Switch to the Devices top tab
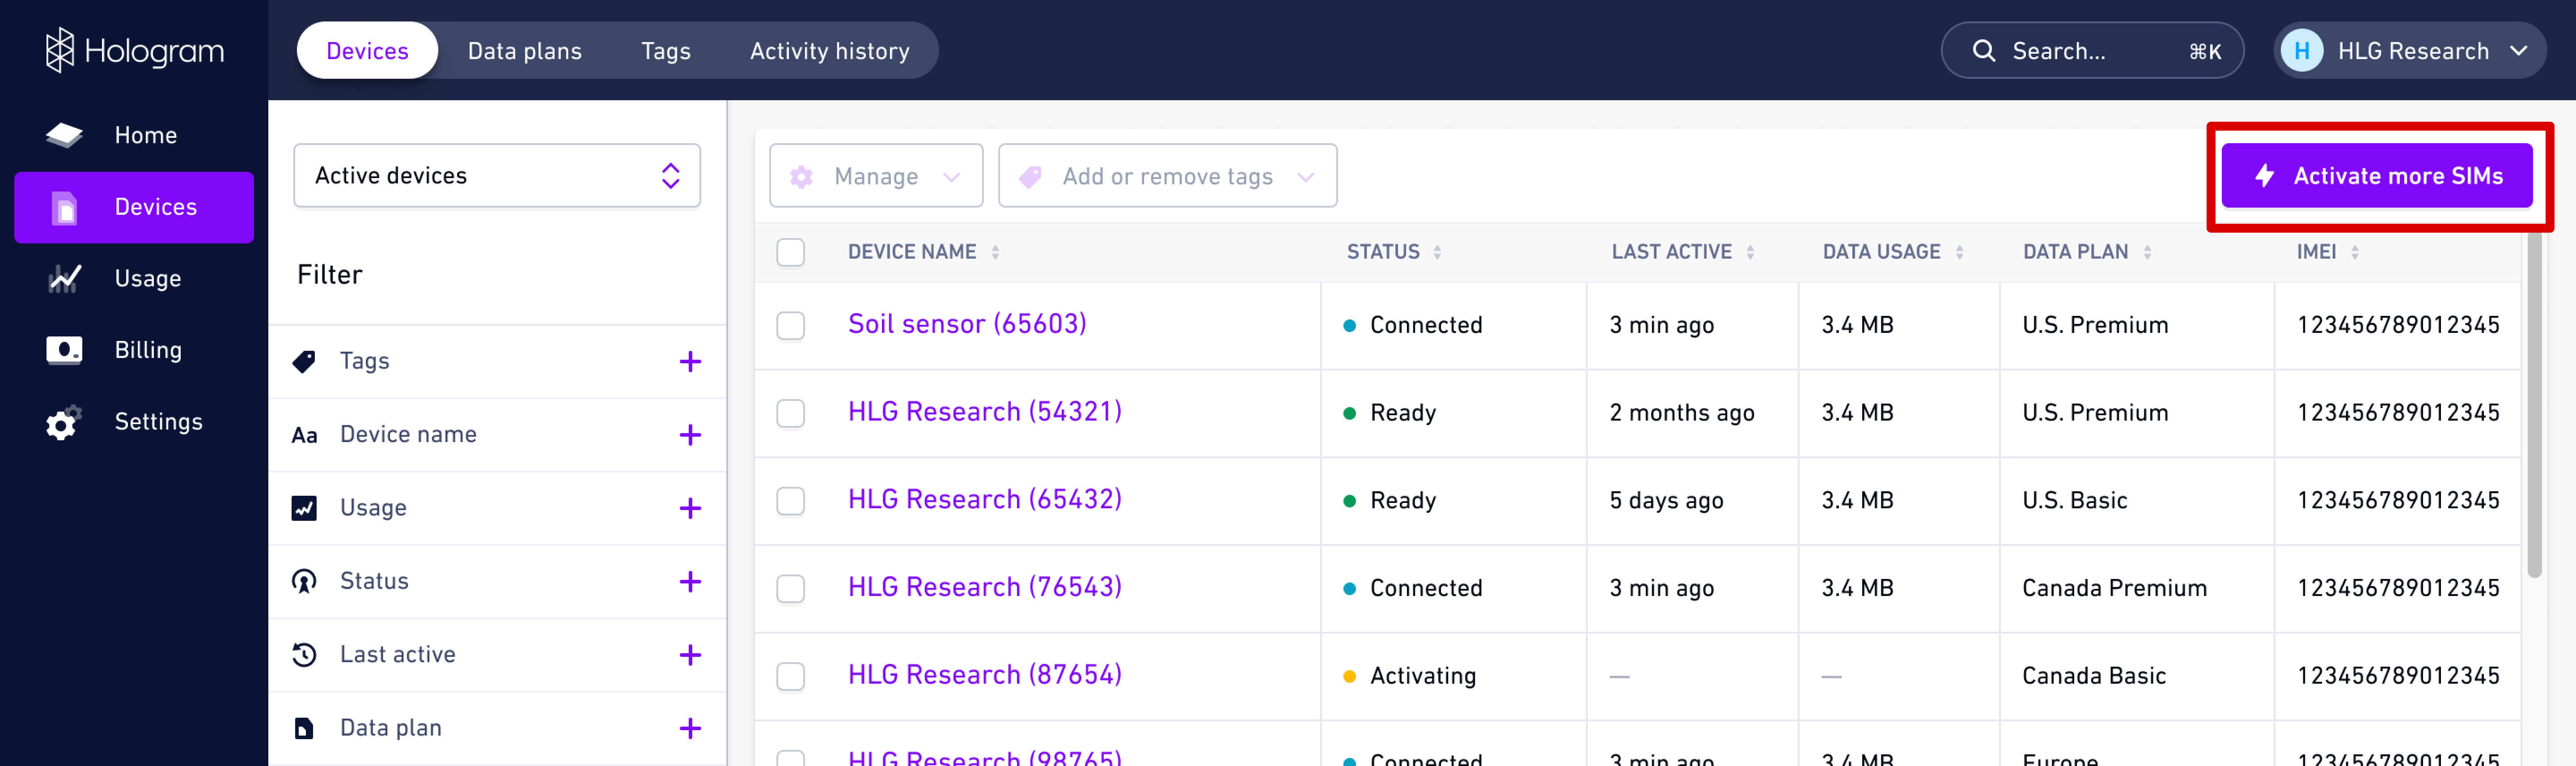This screenshot has width=2576, height=766. coord(367,51)
